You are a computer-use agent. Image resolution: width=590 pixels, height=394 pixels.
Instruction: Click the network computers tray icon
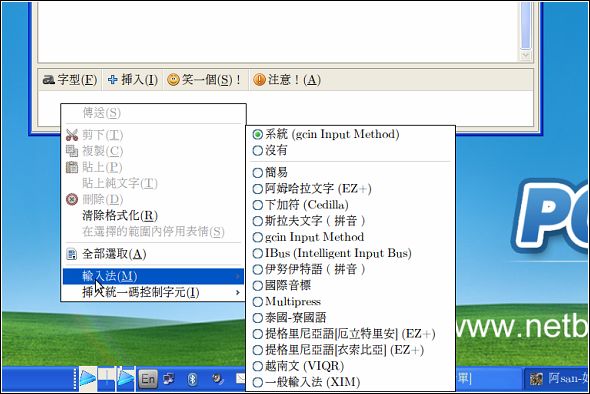[168, 379]
